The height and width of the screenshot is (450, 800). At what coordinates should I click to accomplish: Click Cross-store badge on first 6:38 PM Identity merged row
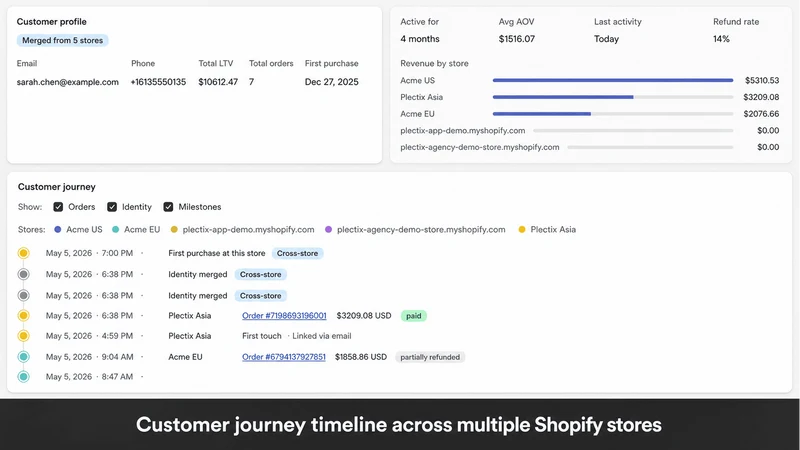(261, 274)
